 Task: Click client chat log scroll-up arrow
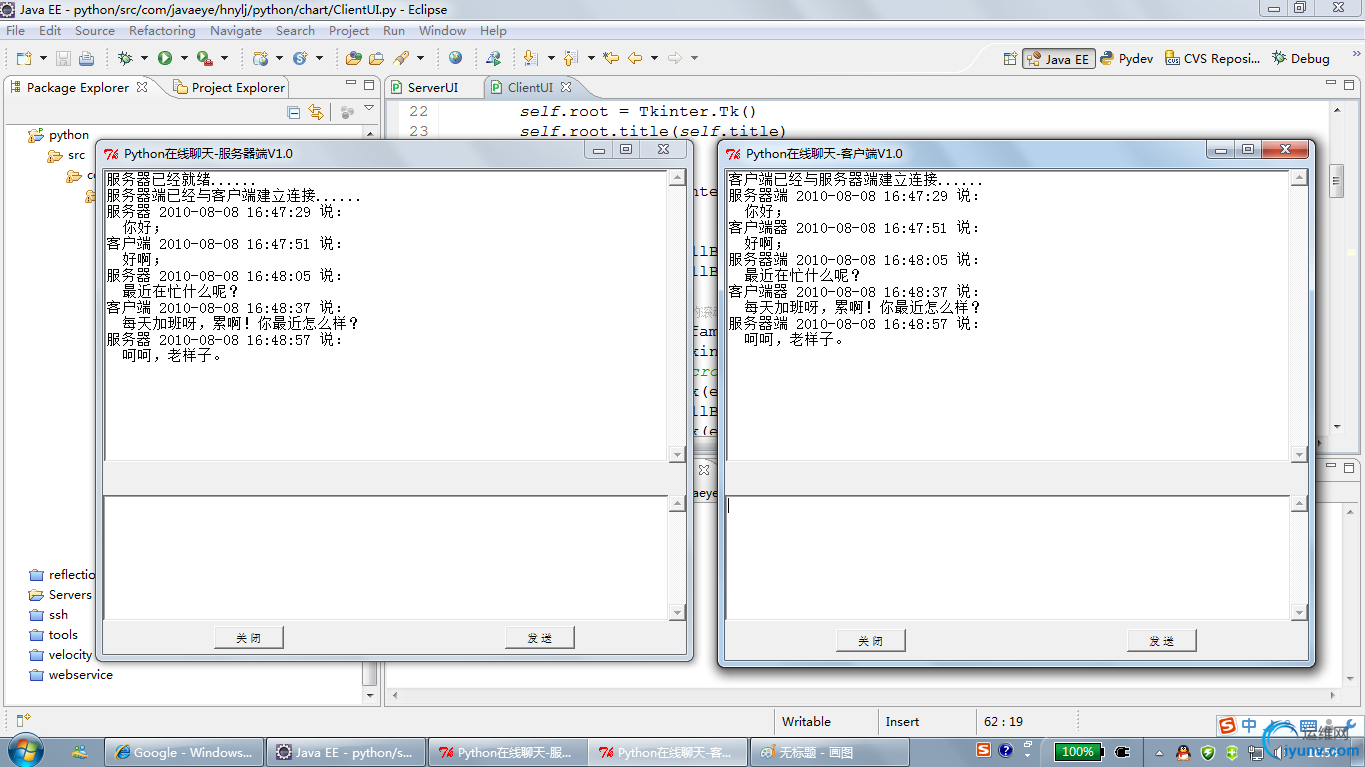1299,178
